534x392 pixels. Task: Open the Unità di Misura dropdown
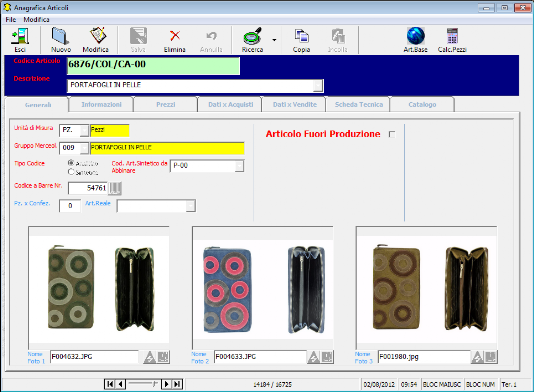(84, 130)
